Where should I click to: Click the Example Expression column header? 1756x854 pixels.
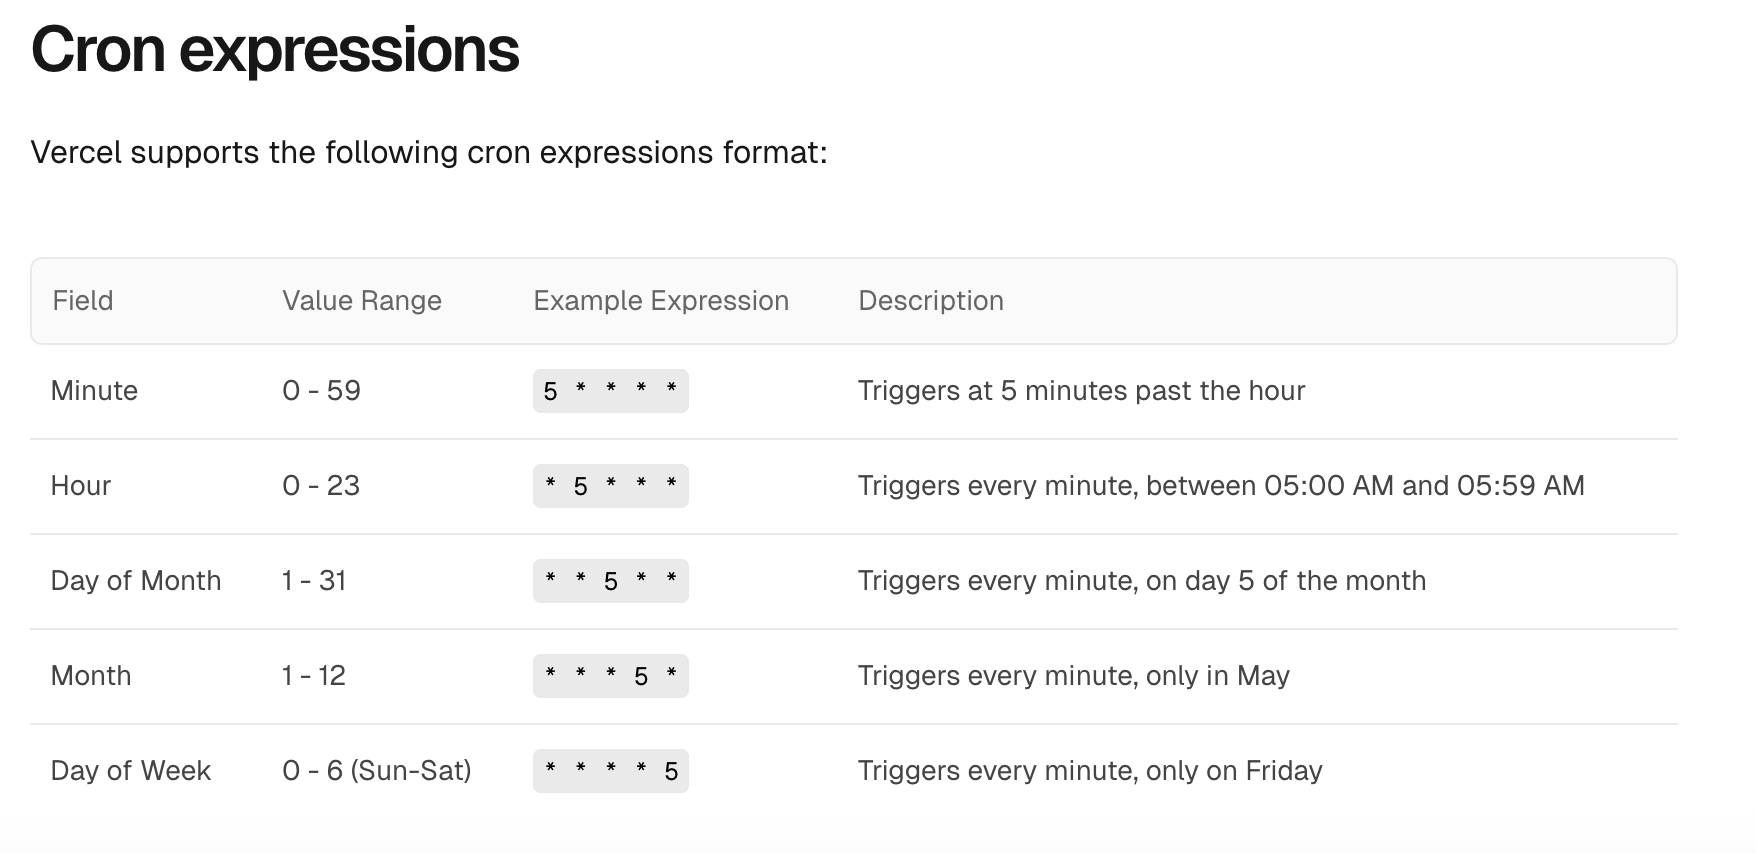[661, 301]
